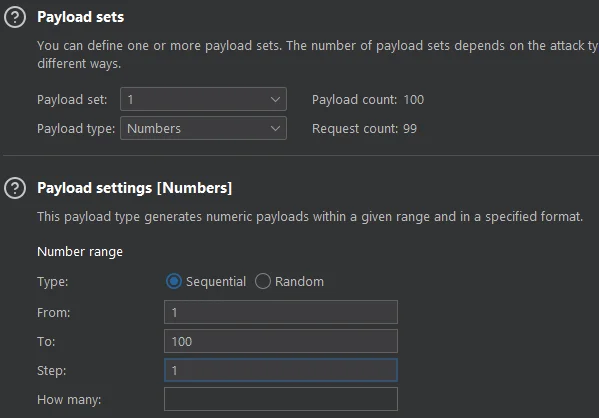Click the Payload type label

(76, 129)
